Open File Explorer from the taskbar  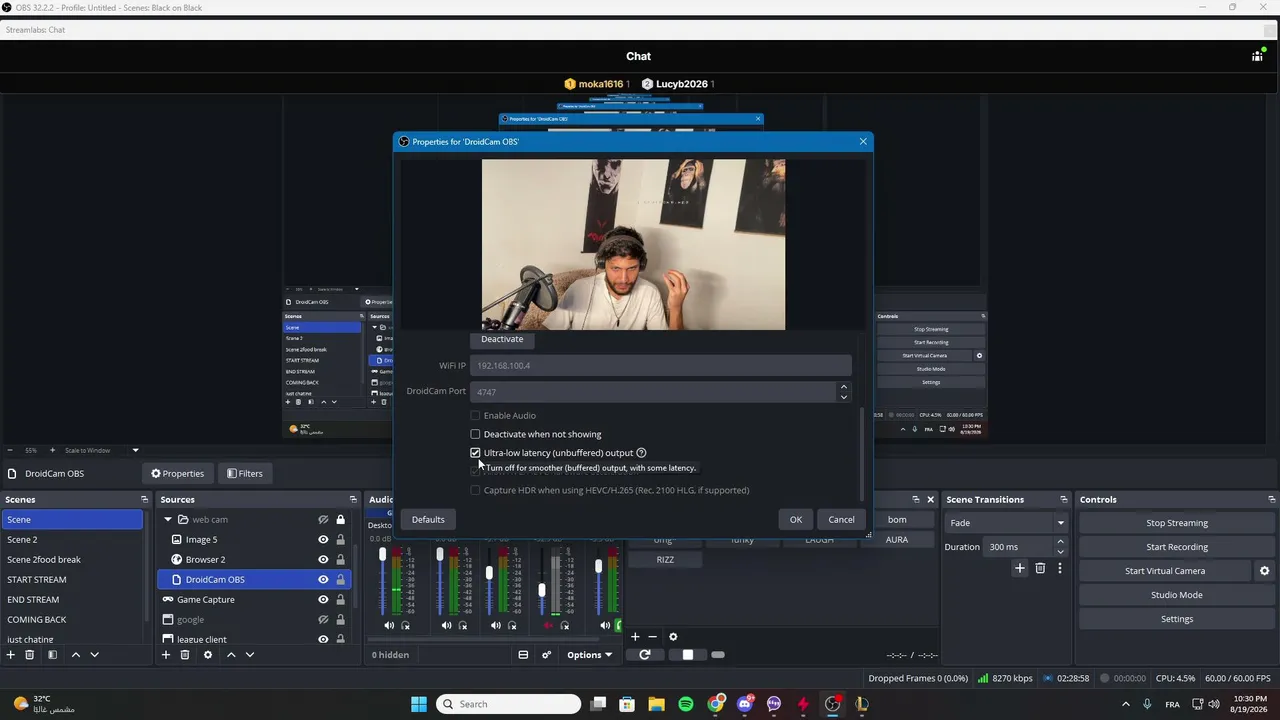[x=657, y=704]
